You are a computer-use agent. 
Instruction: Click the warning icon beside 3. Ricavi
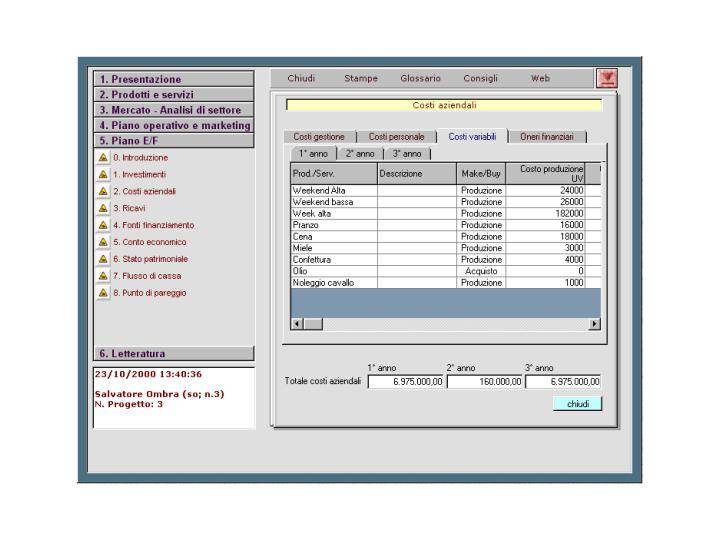tap(103, 208)
